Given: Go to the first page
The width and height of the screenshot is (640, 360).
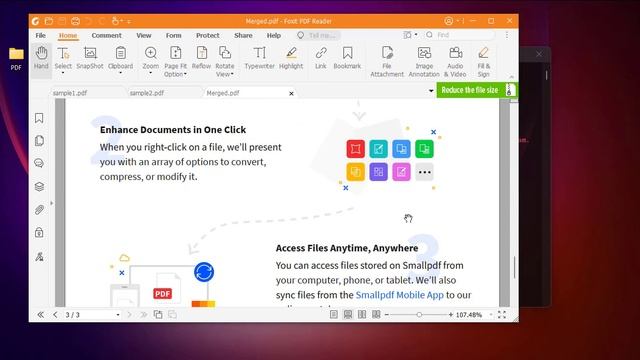Looking at the screenshot, I should (x=40, y=315).
